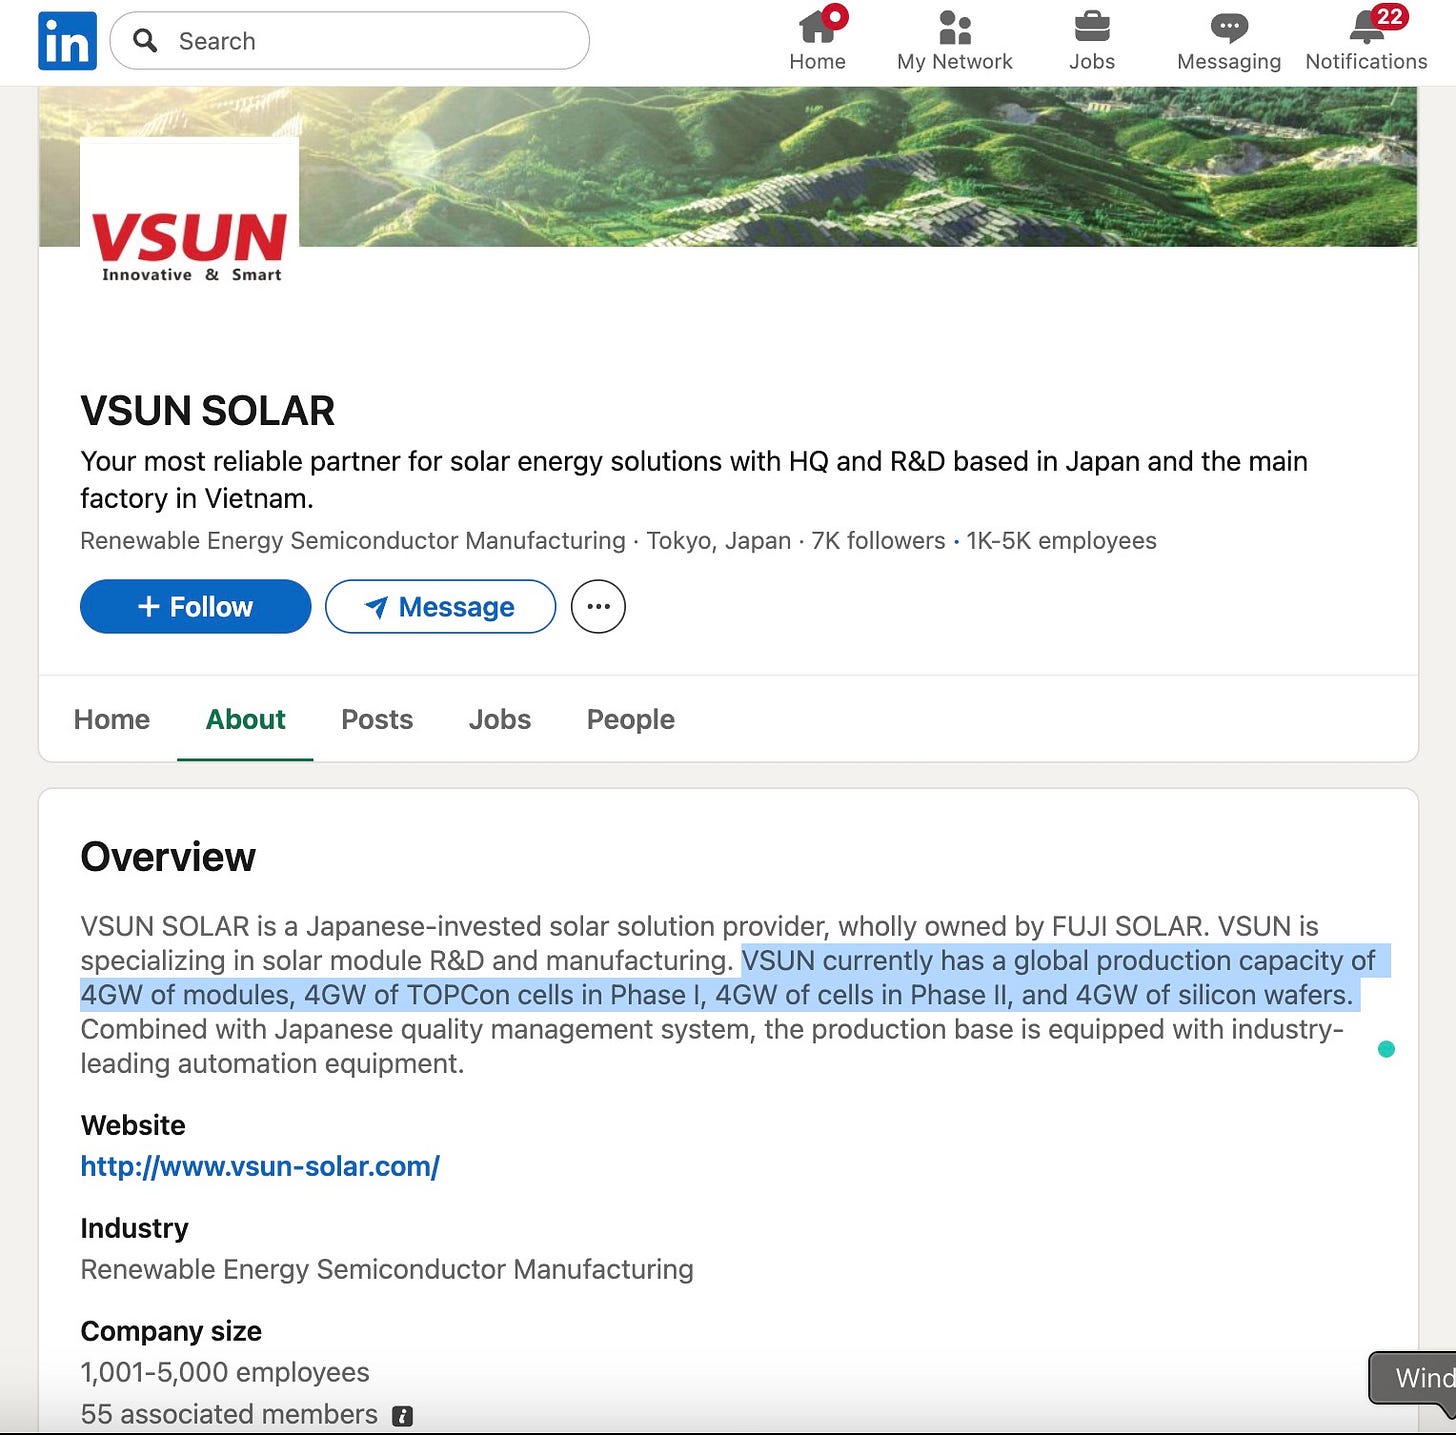Click the search magnifier icon

146,41
